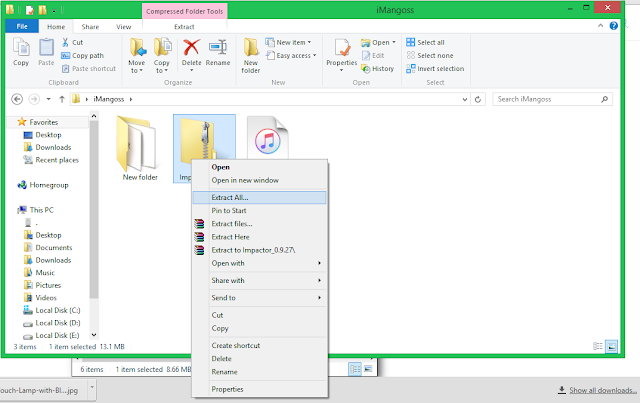640x403 pixels.
Task: Create a New folder from the ribbon
Action: [x=251, y=55]
